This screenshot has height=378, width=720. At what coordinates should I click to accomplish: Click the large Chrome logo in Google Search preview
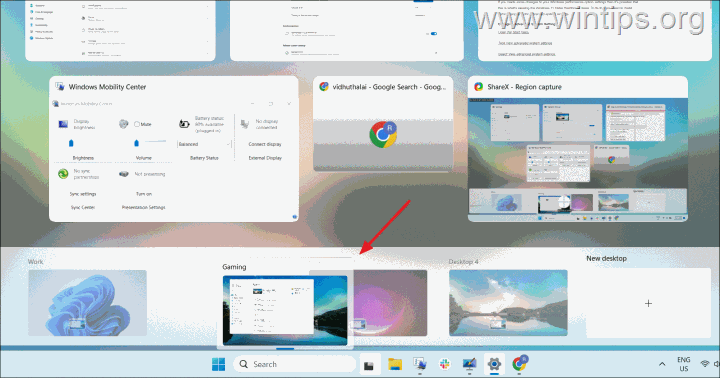(383, 134)
